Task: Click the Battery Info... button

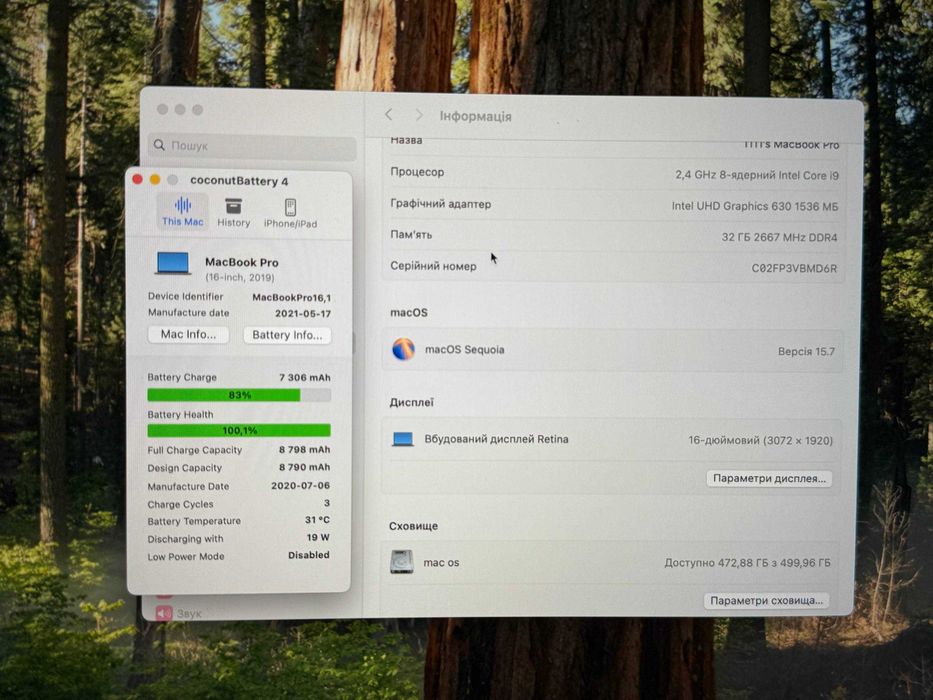Action: pyautogui.click(x=287, y=335)
